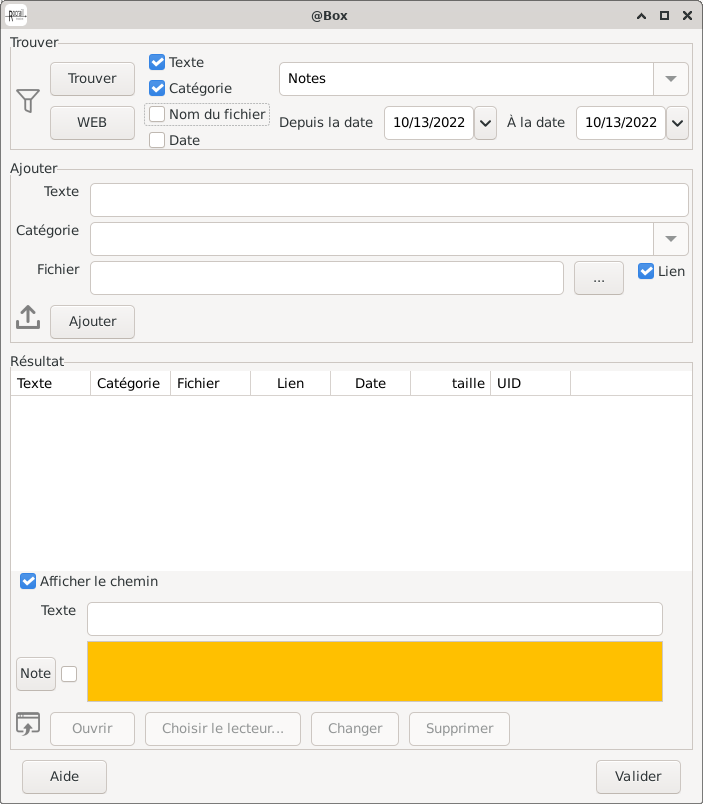The image size is (703, 804).
Task: Toggle the Texte search checkbox
Action: coord(157,62)
